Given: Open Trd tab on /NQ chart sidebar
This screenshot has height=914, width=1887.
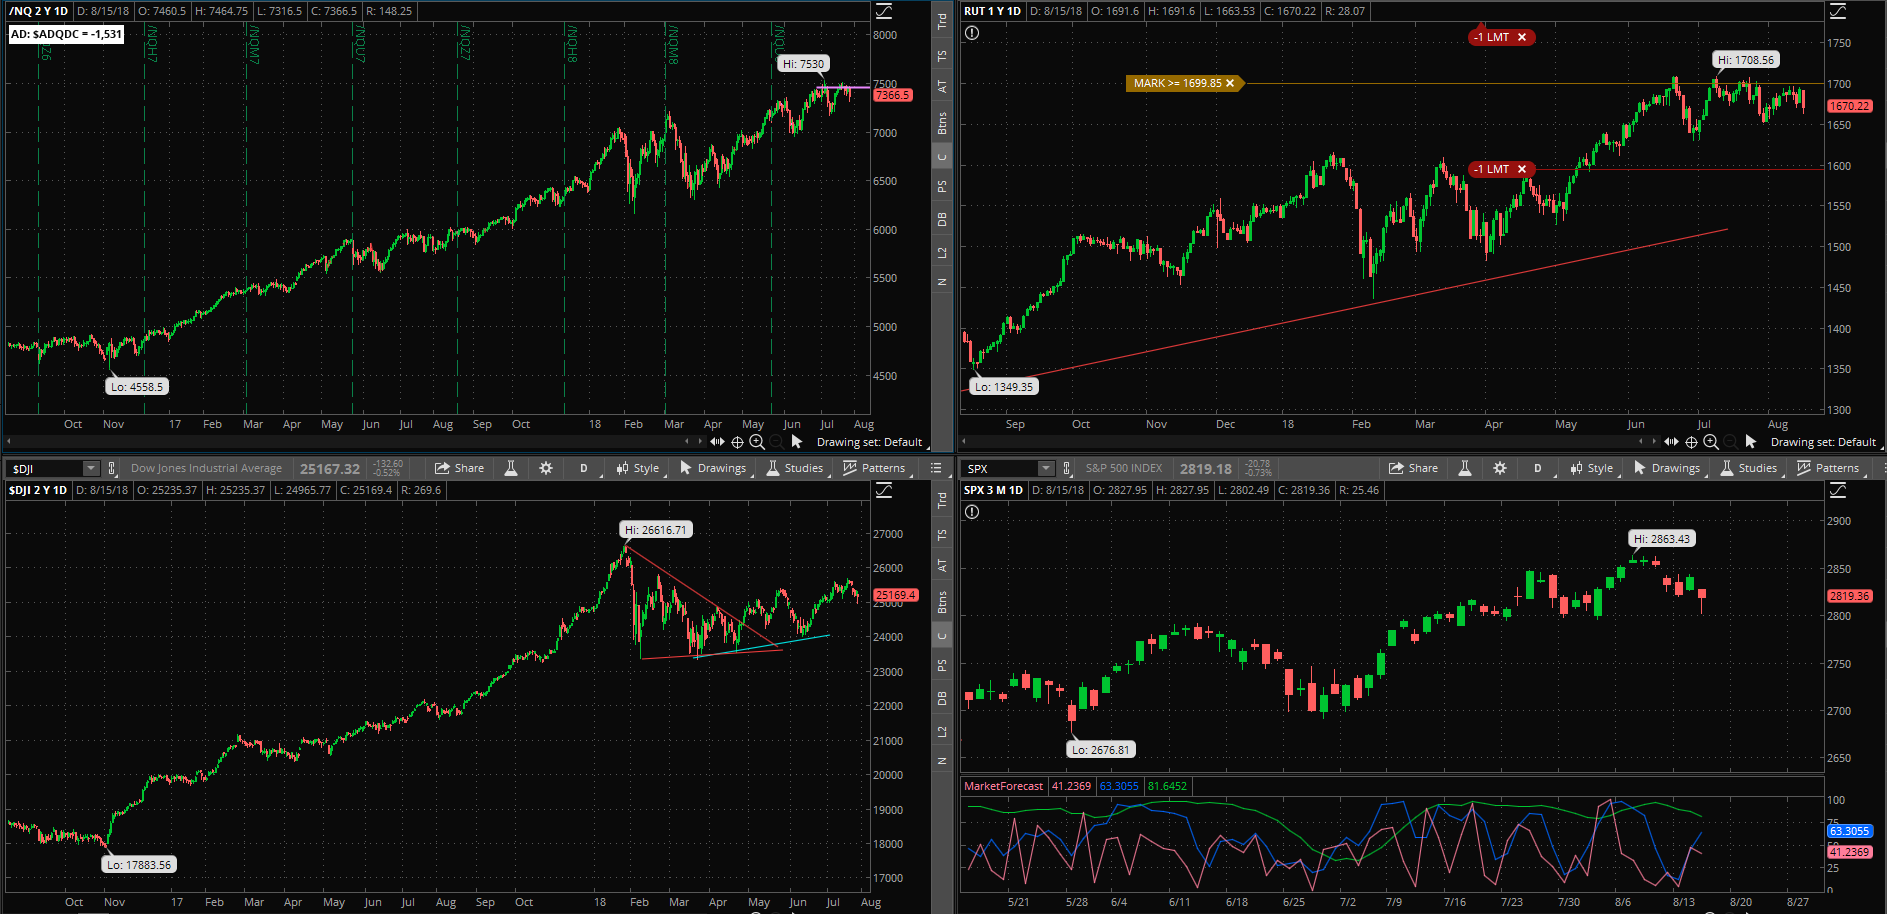Looking at the screenshot, I should pos(942,21).
